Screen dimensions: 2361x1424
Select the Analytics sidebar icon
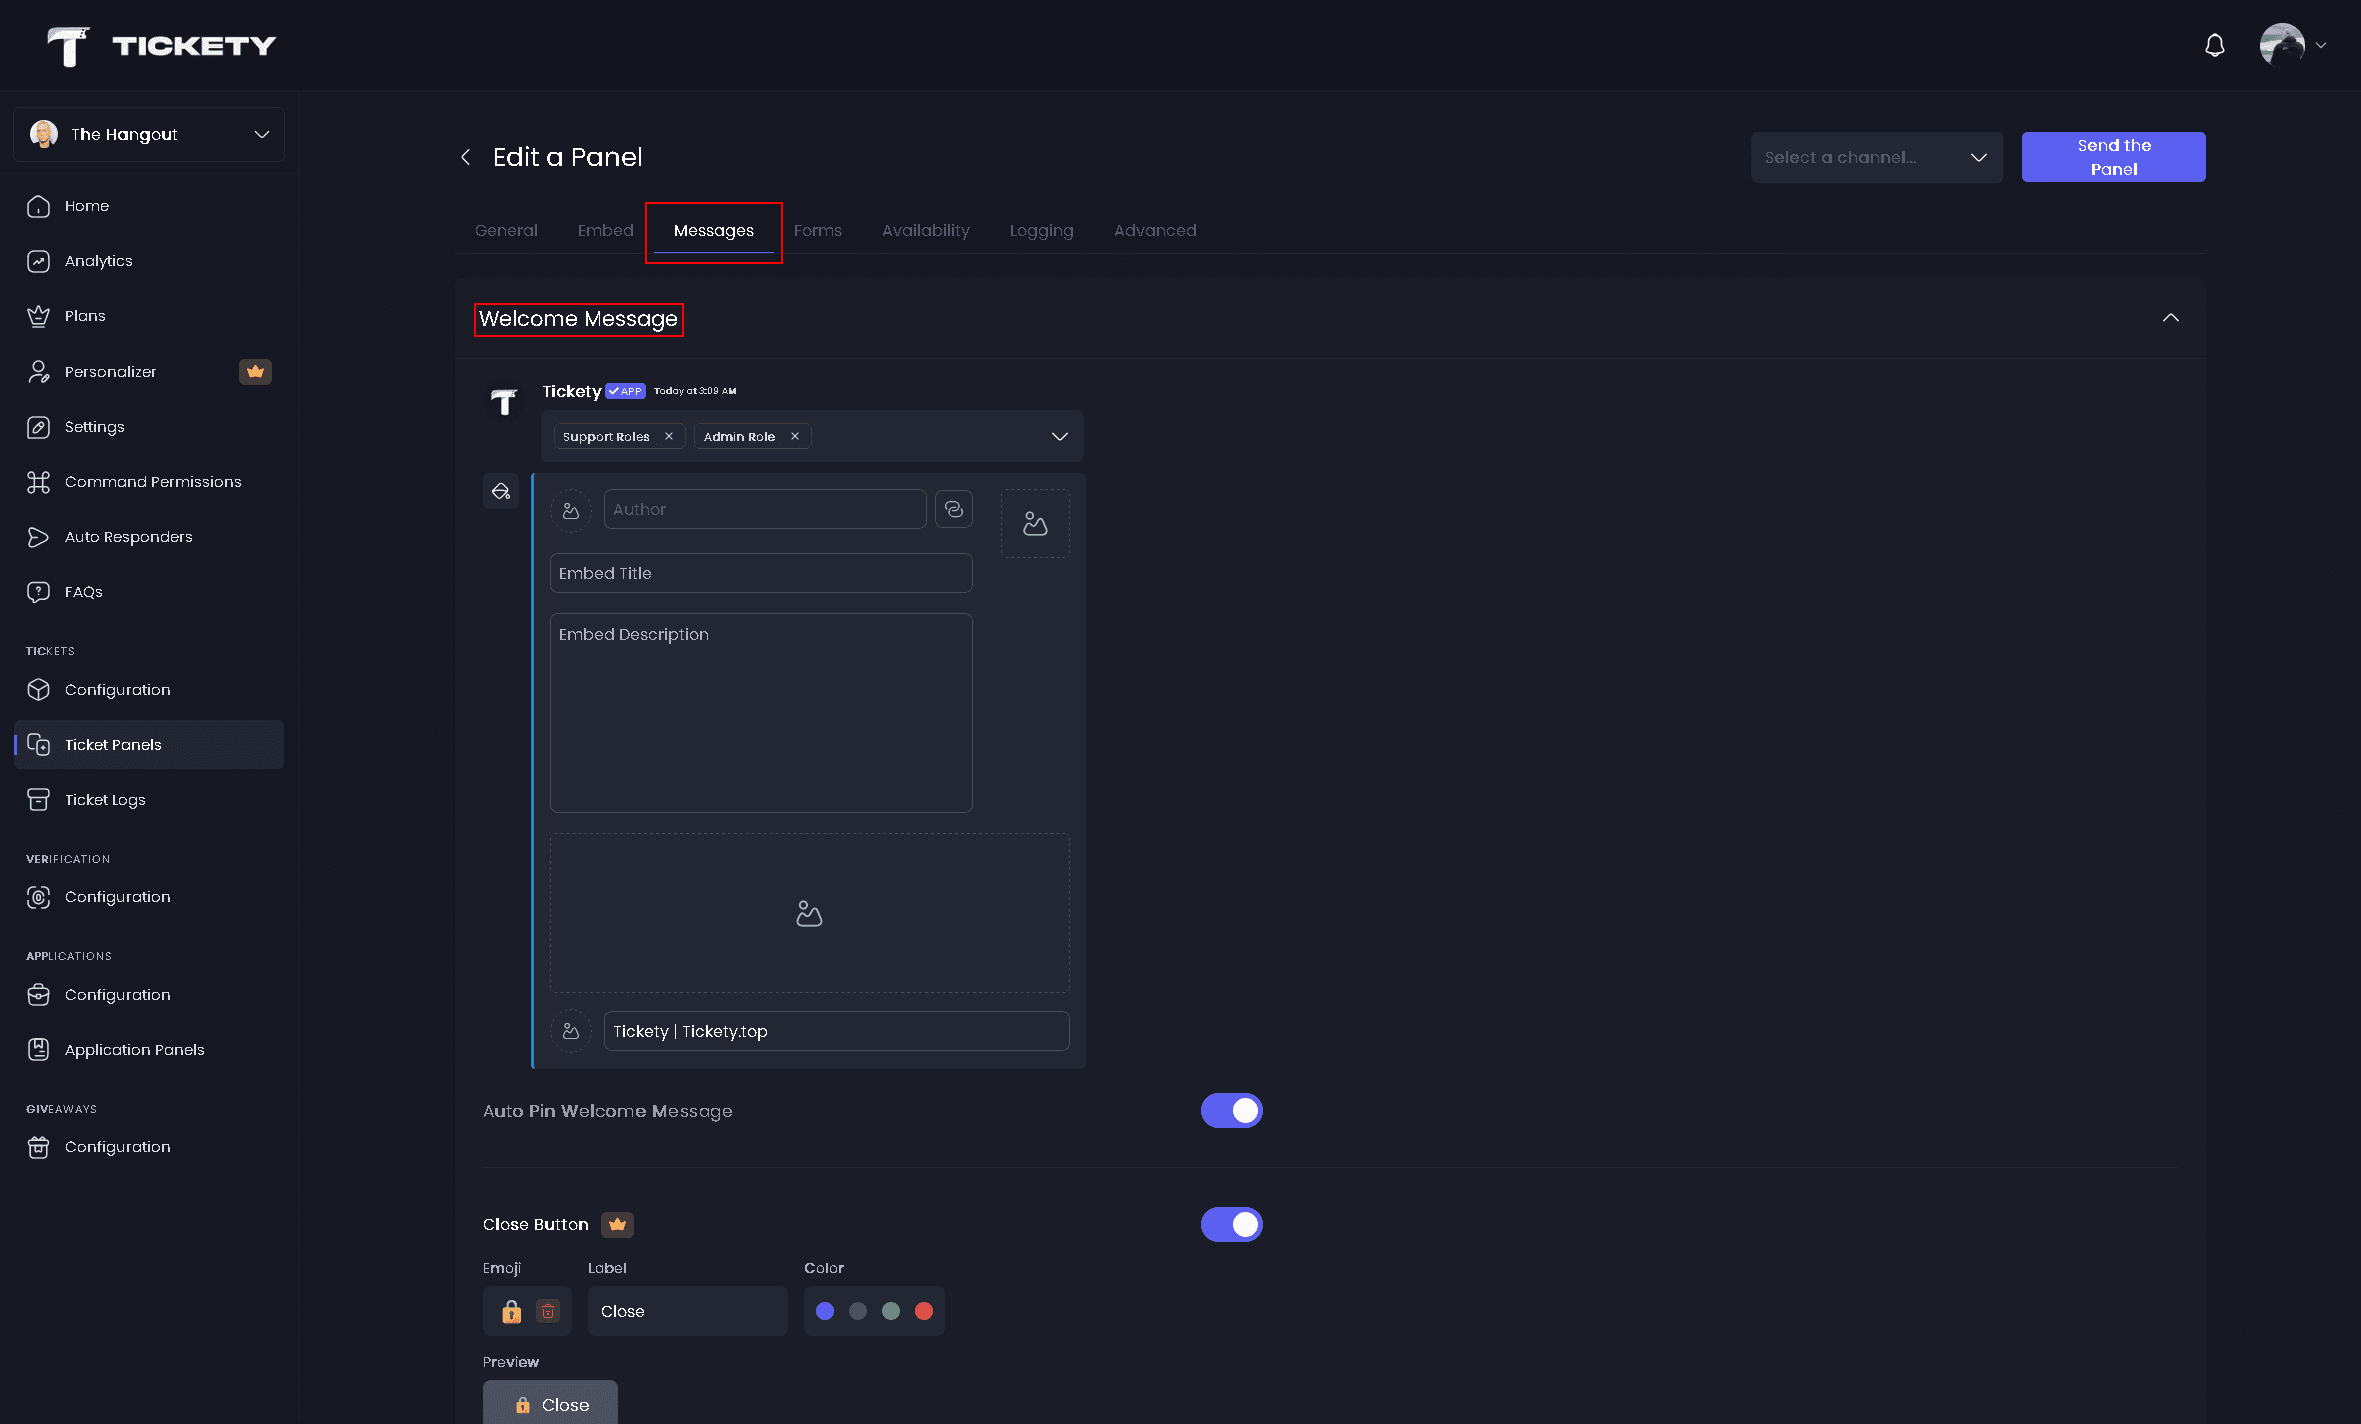pos(38,260)
